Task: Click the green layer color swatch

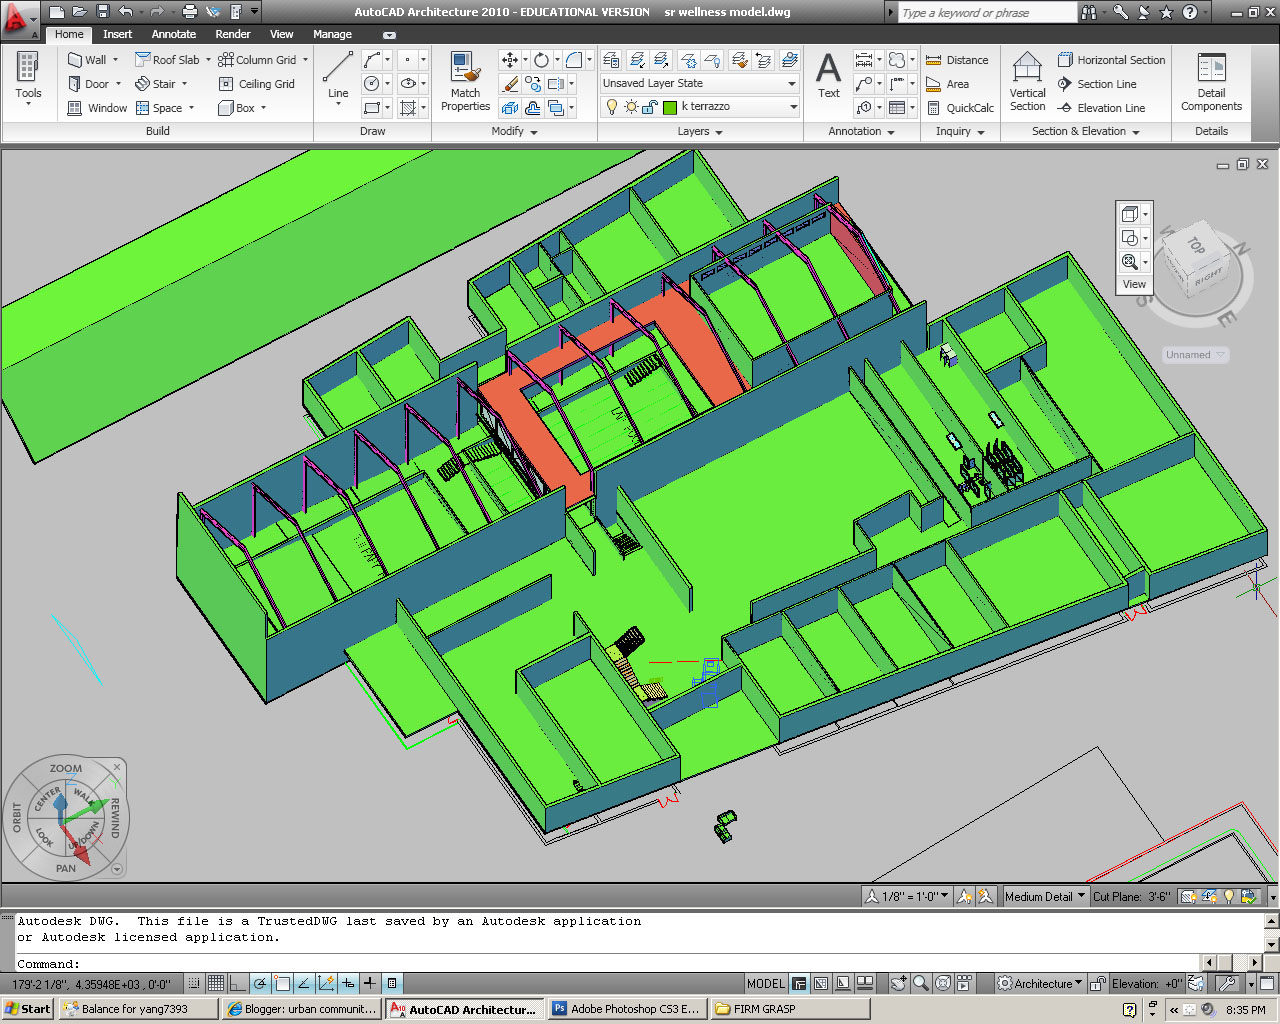Action: 670,107
